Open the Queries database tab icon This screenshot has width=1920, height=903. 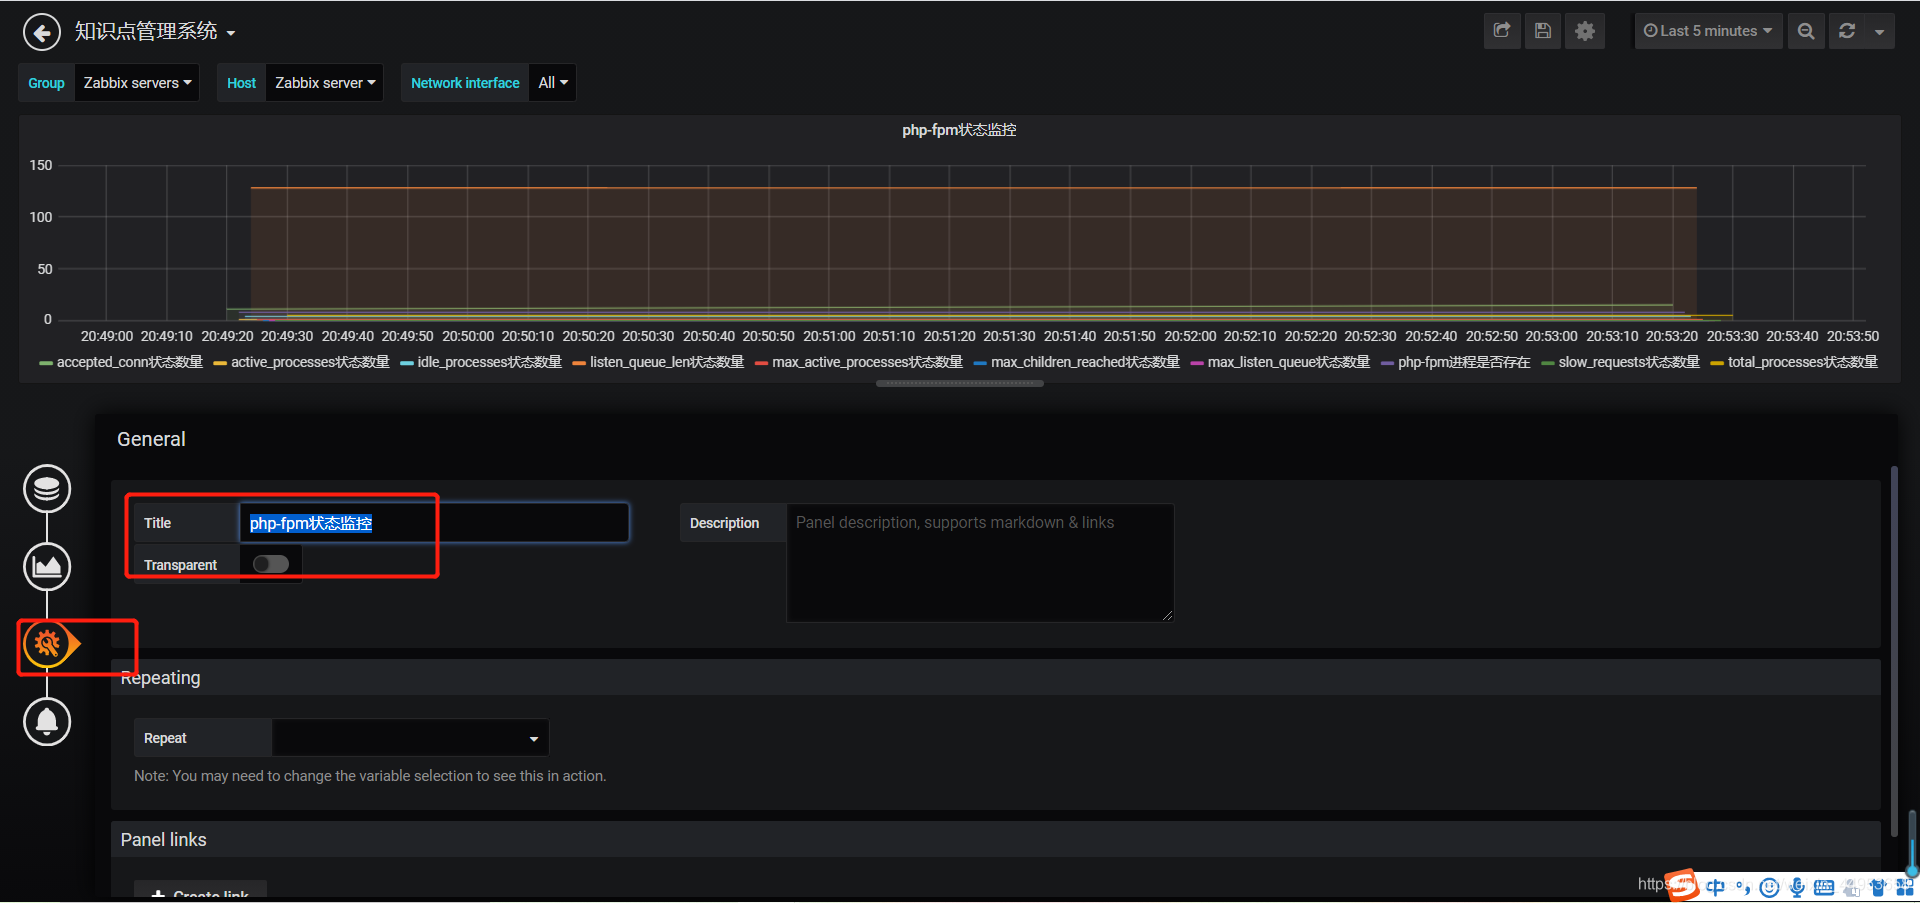[47, 489]
